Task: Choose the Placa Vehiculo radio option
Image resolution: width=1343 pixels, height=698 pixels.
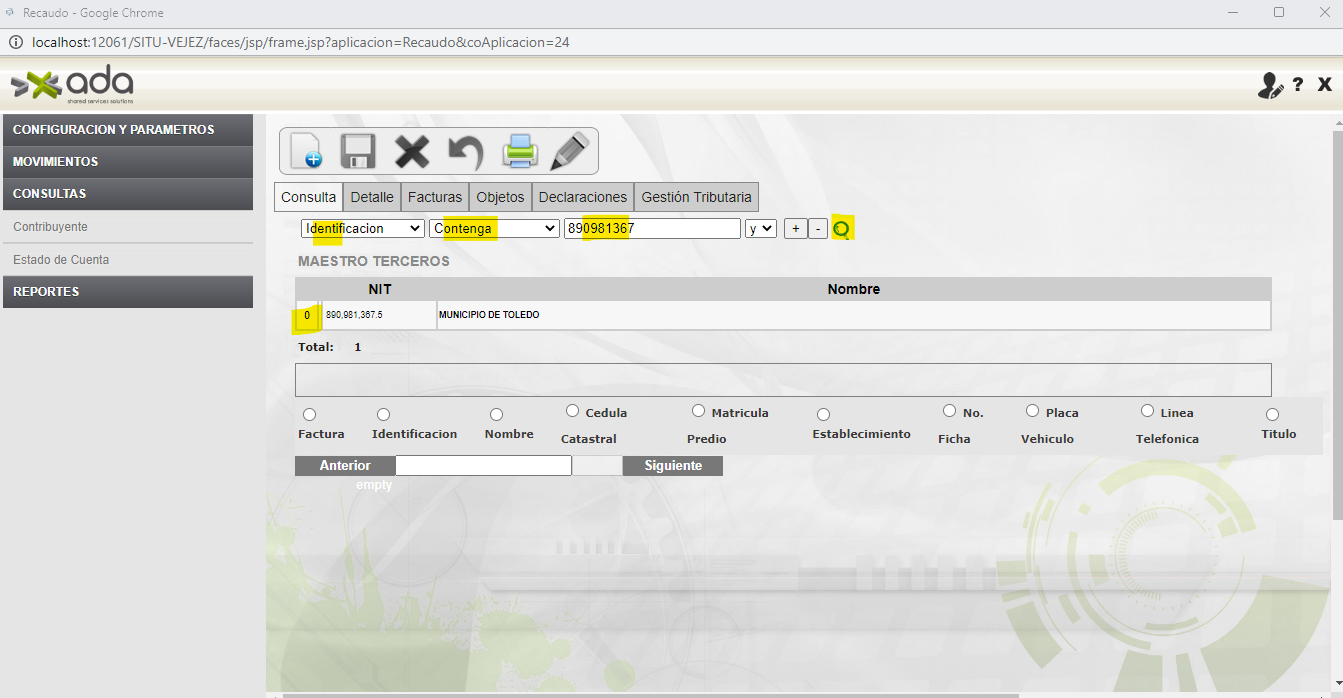Action: pyautogui.click(x=1033, y=411)
